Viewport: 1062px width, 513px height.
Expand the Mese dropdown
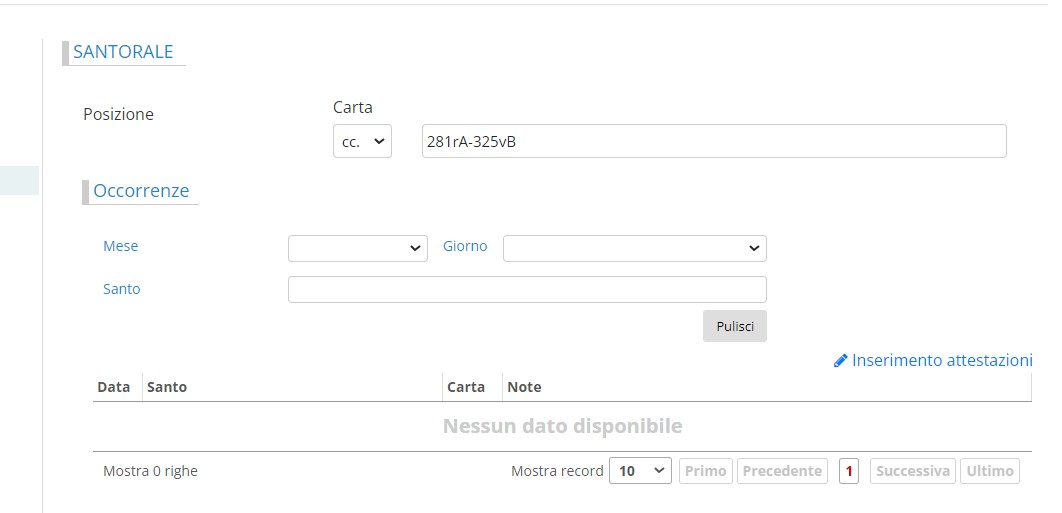click(357, 248)
